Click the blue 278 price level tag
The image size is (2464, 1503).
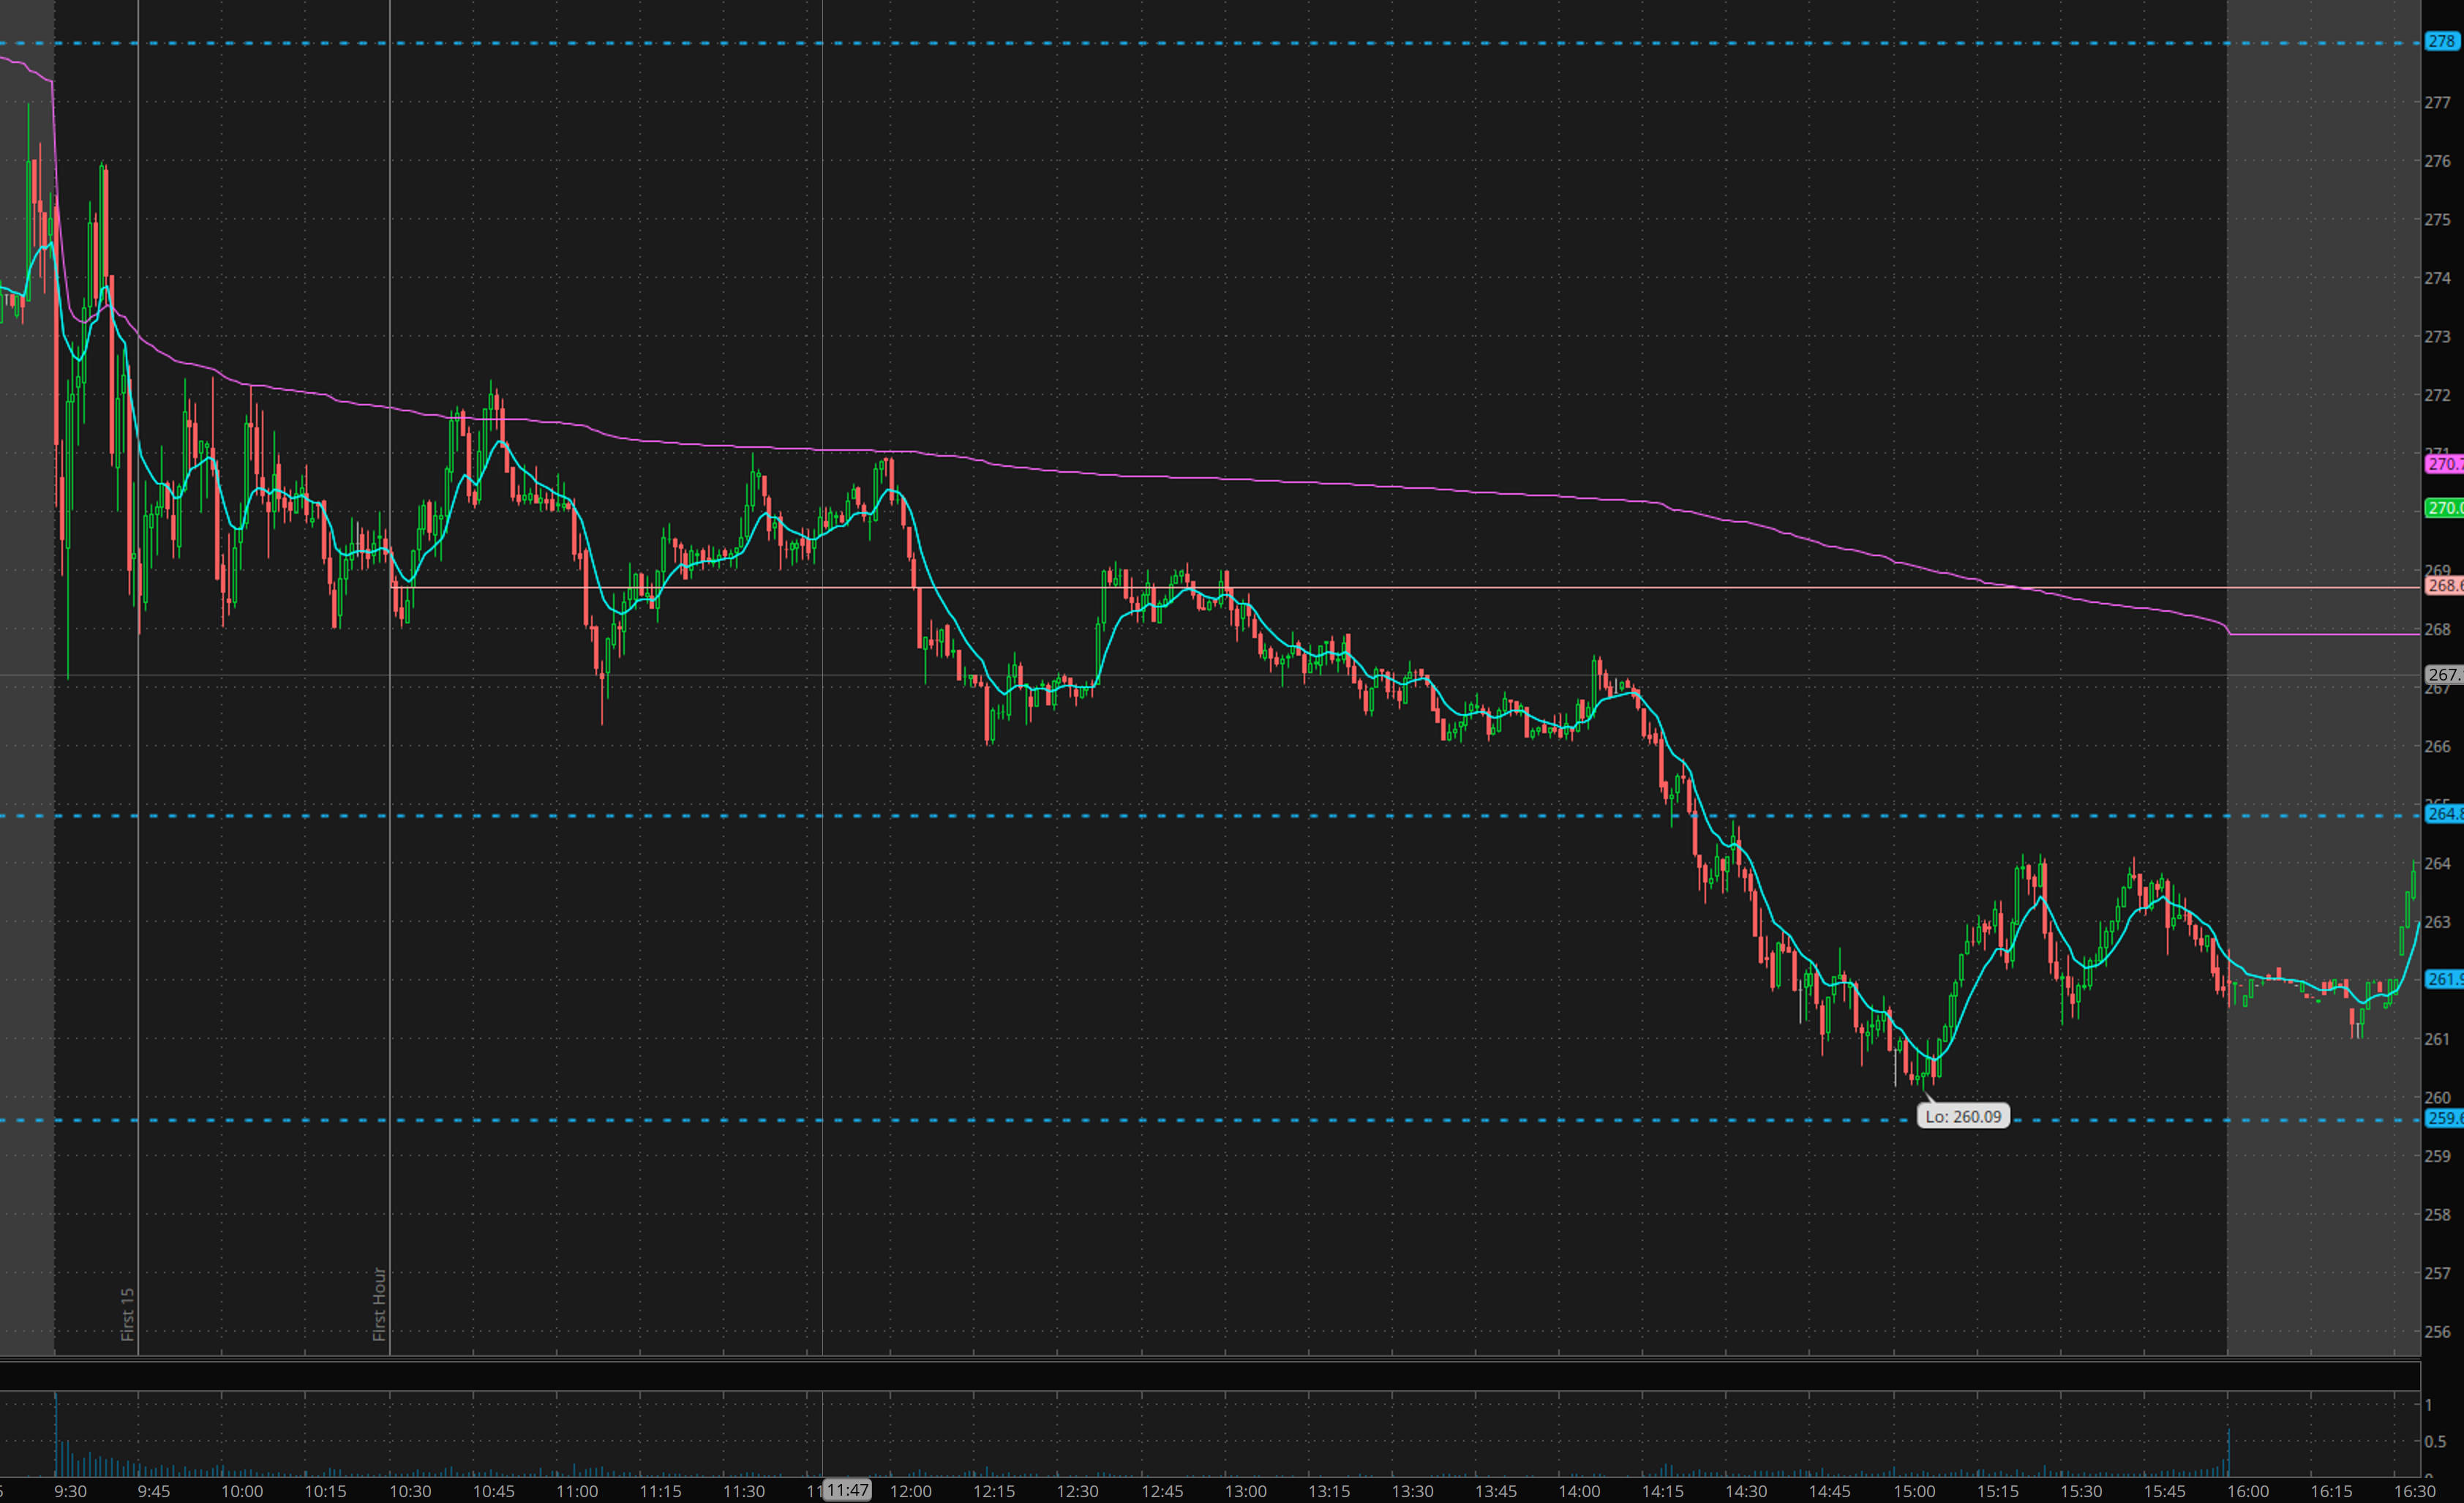[2443, 41]
